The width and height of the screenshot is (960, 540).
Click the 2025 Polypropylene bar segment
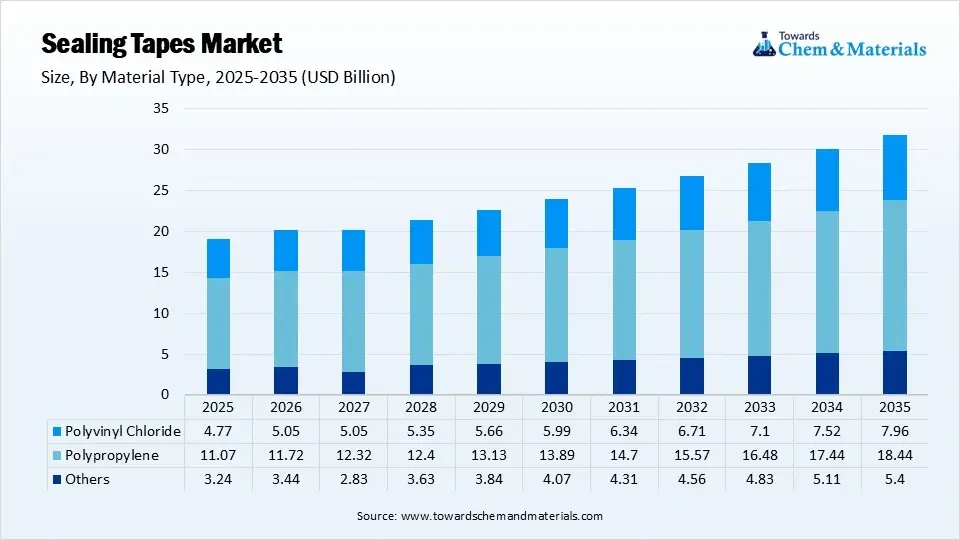pyautogui.click(x=219, y=323)
